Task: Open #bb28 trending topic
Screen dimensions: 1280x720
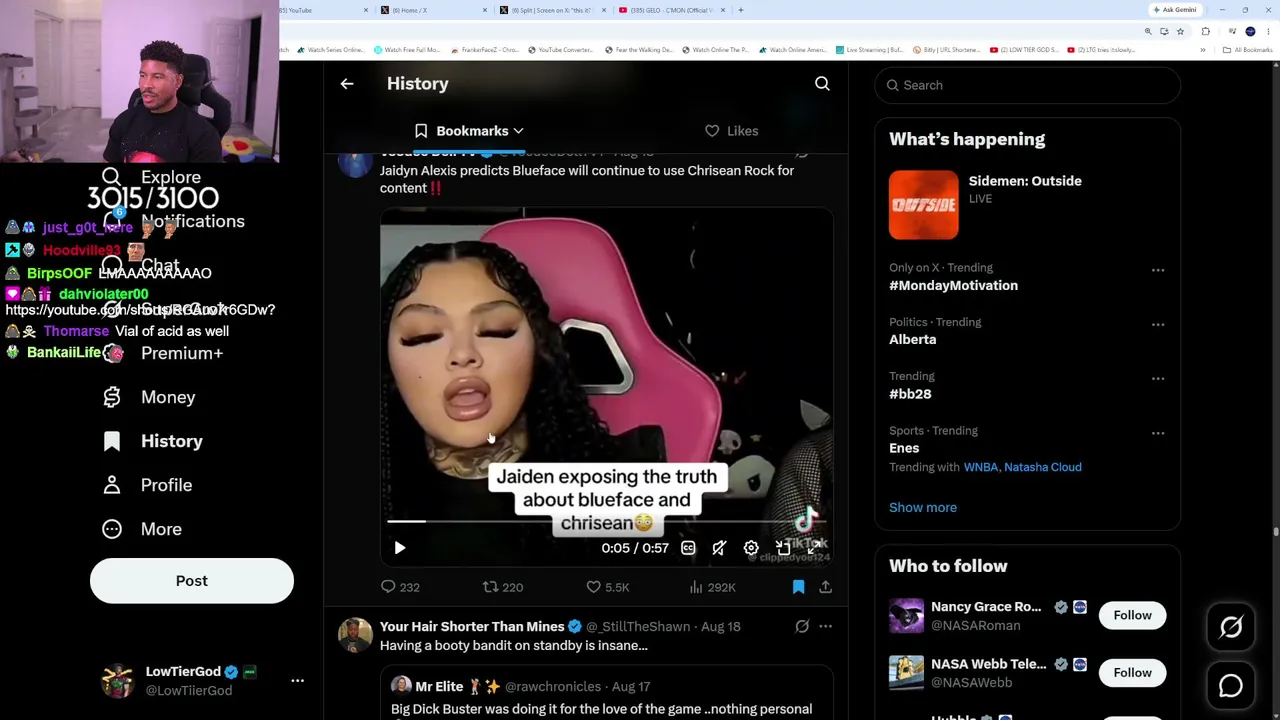Action: 910,394
